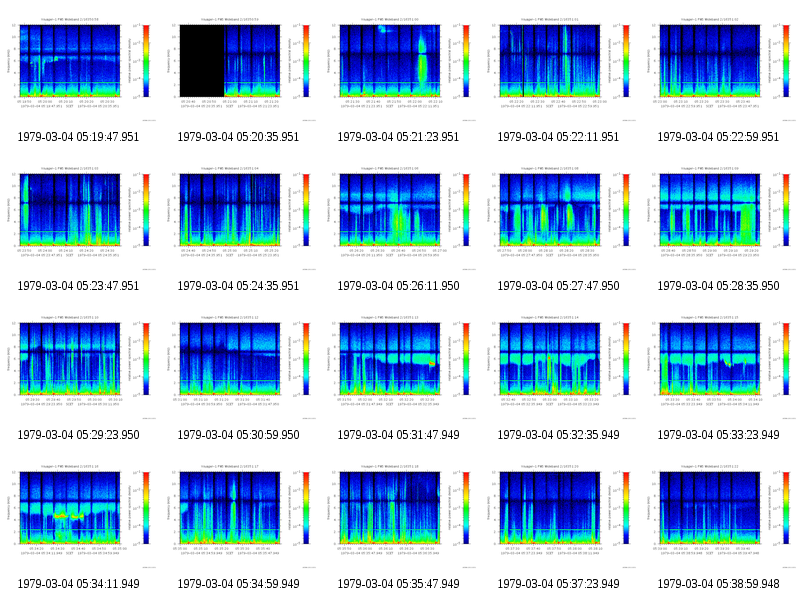Open the 05:33:23.949 spectrogram thumbnail
This screenshot has height=596, width=800.
pyautogui.click(x=718, y=367)
